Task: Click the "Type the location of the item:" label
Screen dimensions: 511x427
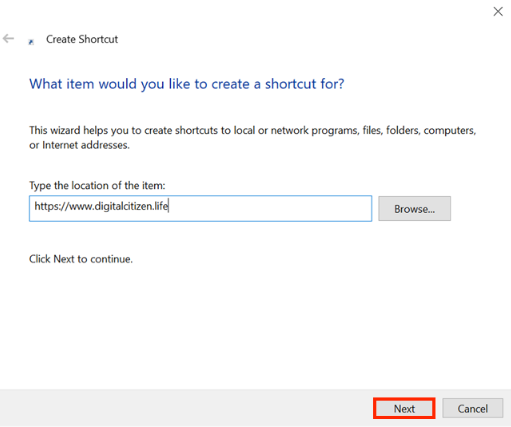Action: tap(97, 185)
